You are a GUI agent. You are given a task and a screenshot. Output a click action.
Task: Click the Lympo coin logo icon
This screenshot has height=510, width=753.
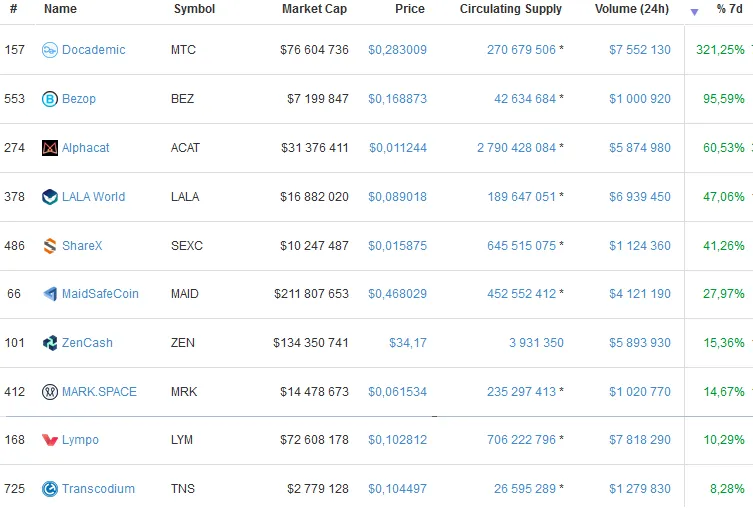(x=50, y=440)
